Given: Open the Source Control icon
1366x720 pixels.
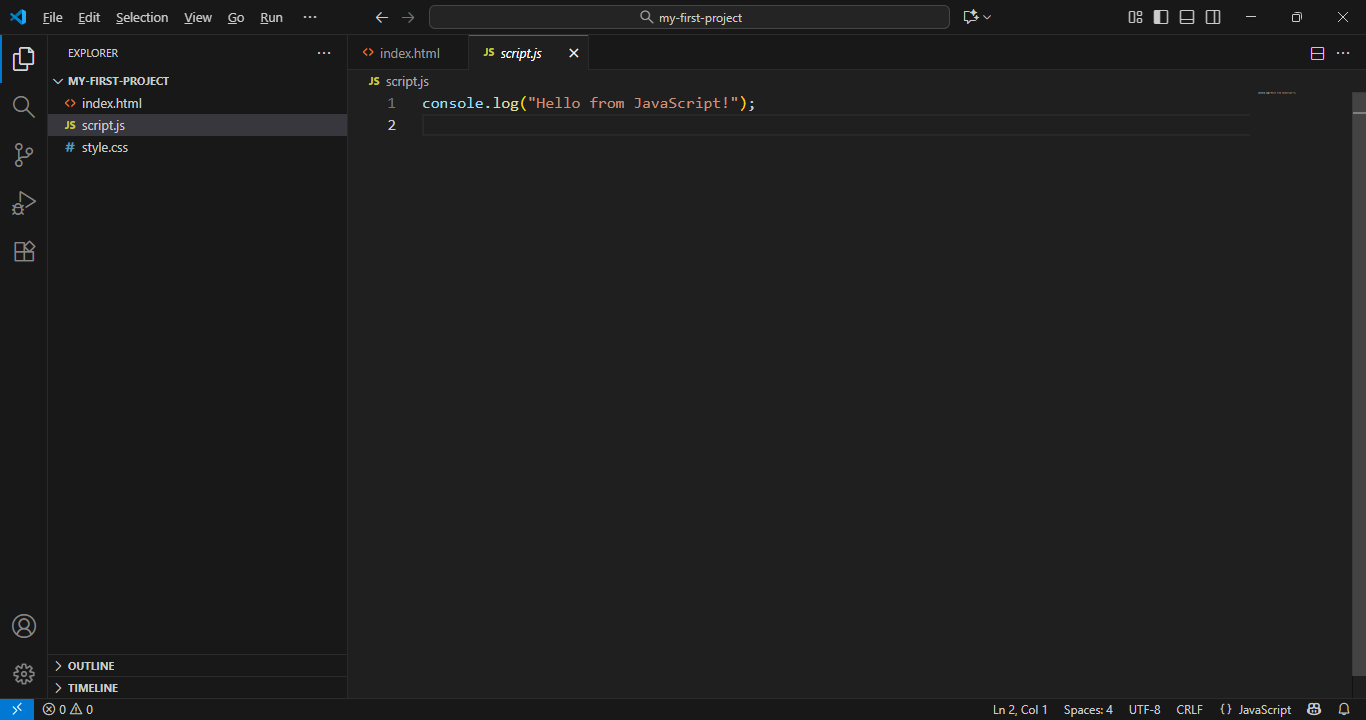Looking at the screenshot, I should [x=23, y=155].
